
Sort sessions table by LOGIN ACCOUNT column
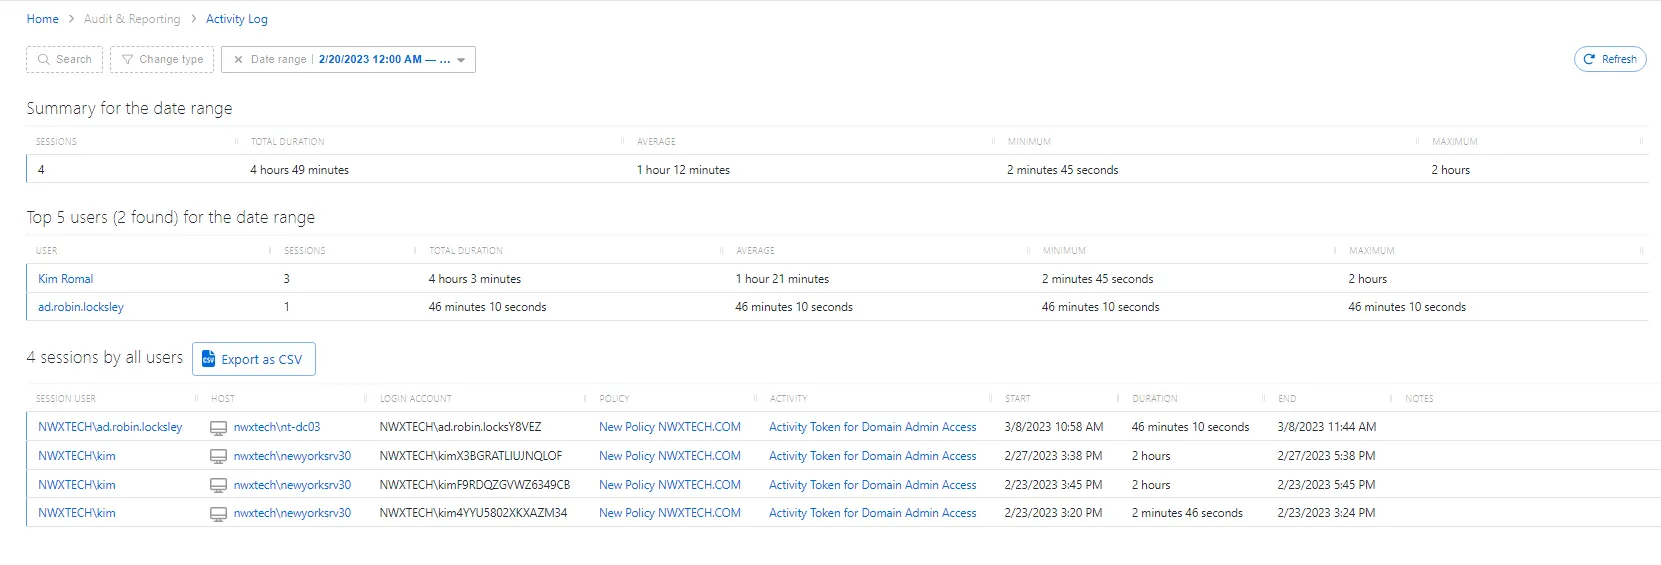(x=416, y=399)
